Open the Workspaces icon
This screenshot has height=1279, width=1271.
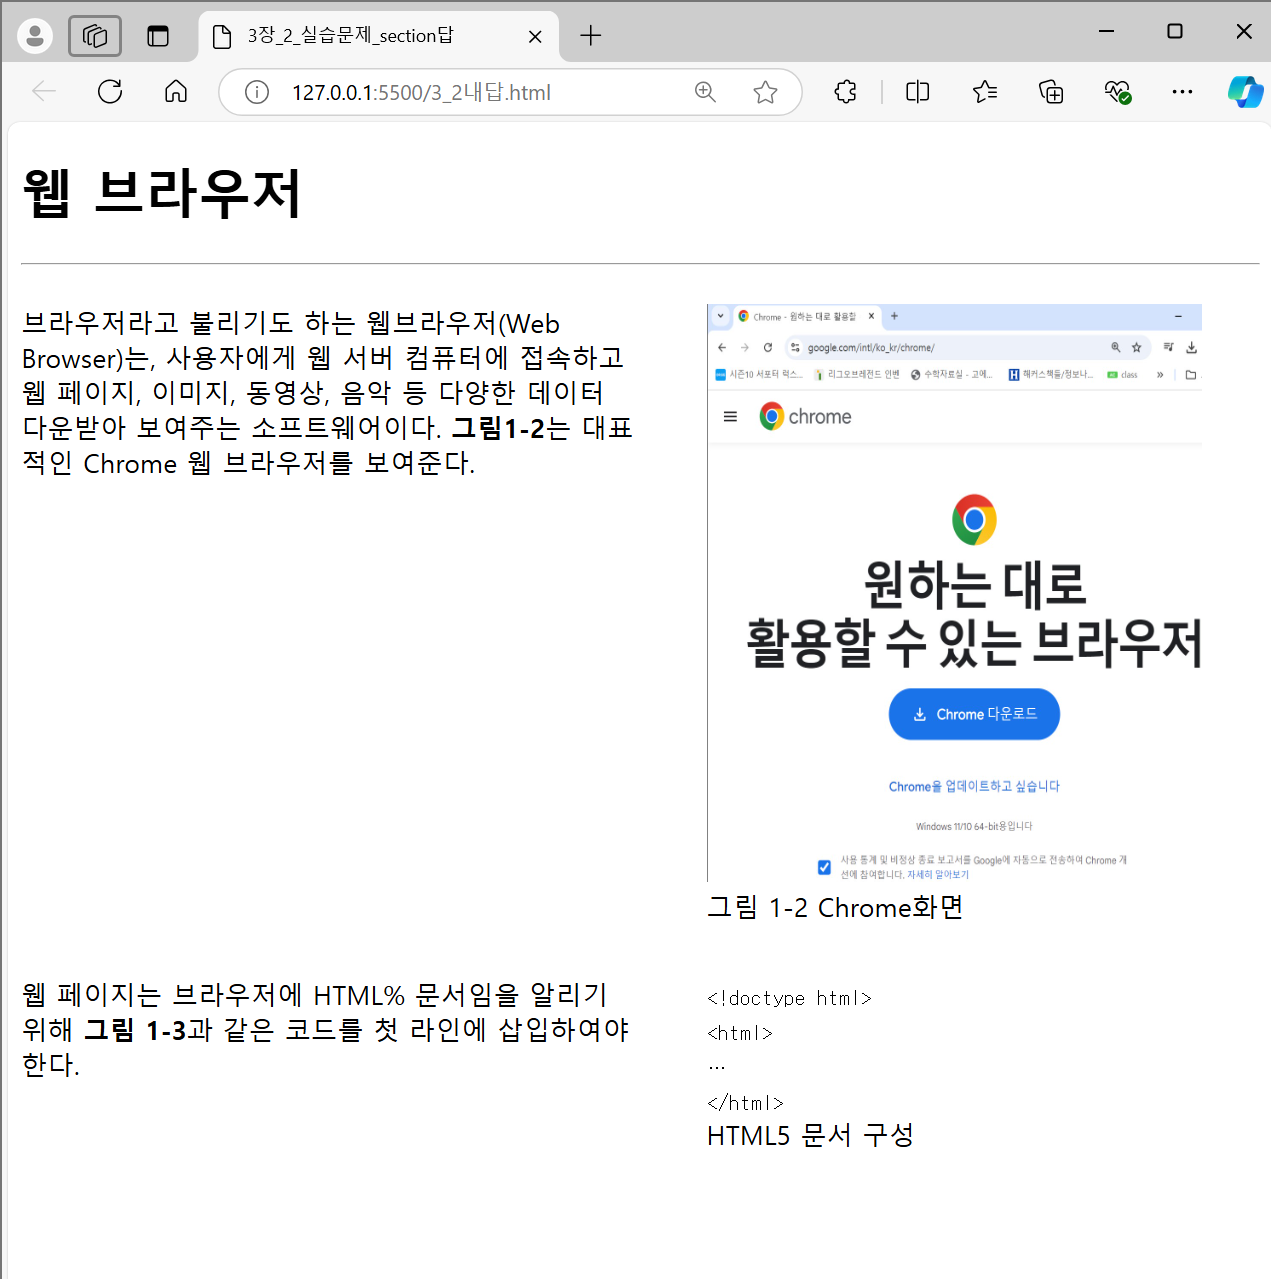point(95,36)
